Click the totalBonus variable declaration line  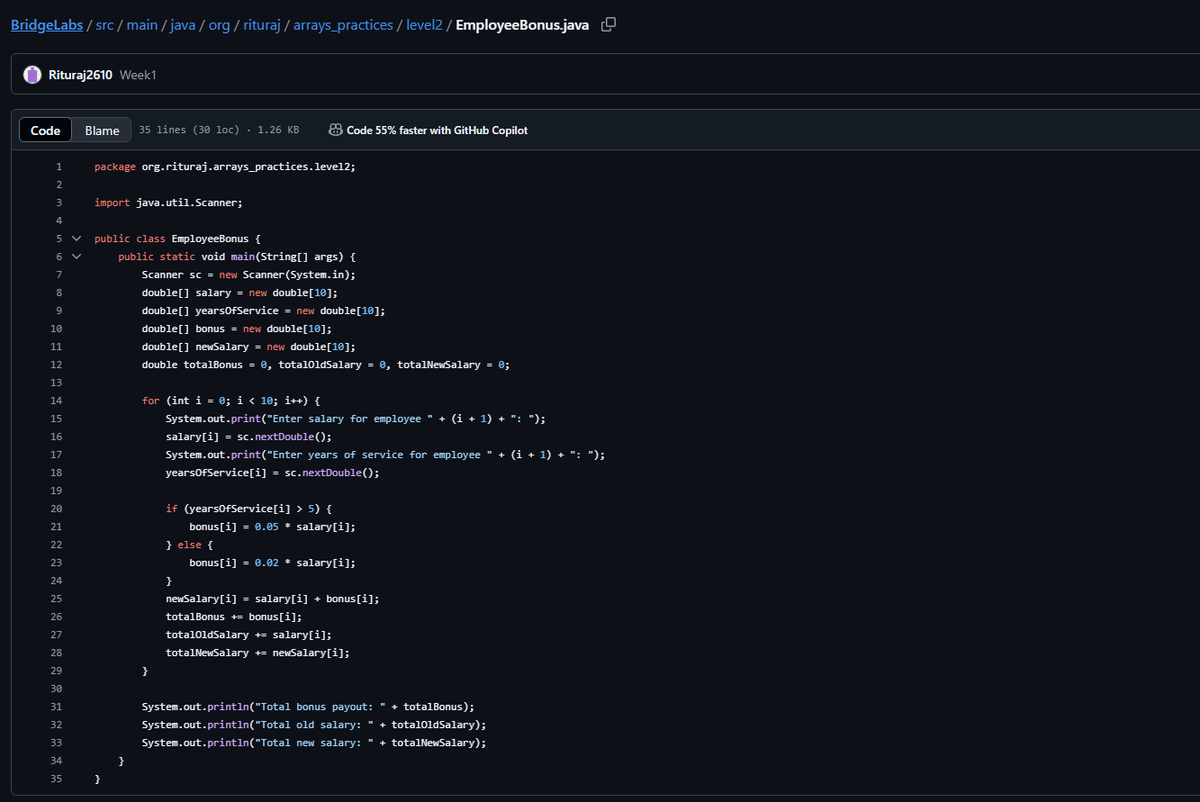point(325,365)
